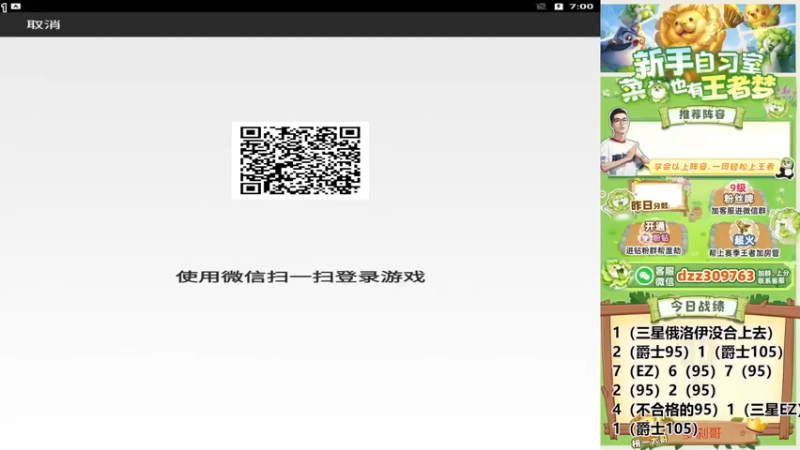Viewport: 800px width, 450px height.
Task: Click the WeChat login QR code
Action: coord(300,161)
